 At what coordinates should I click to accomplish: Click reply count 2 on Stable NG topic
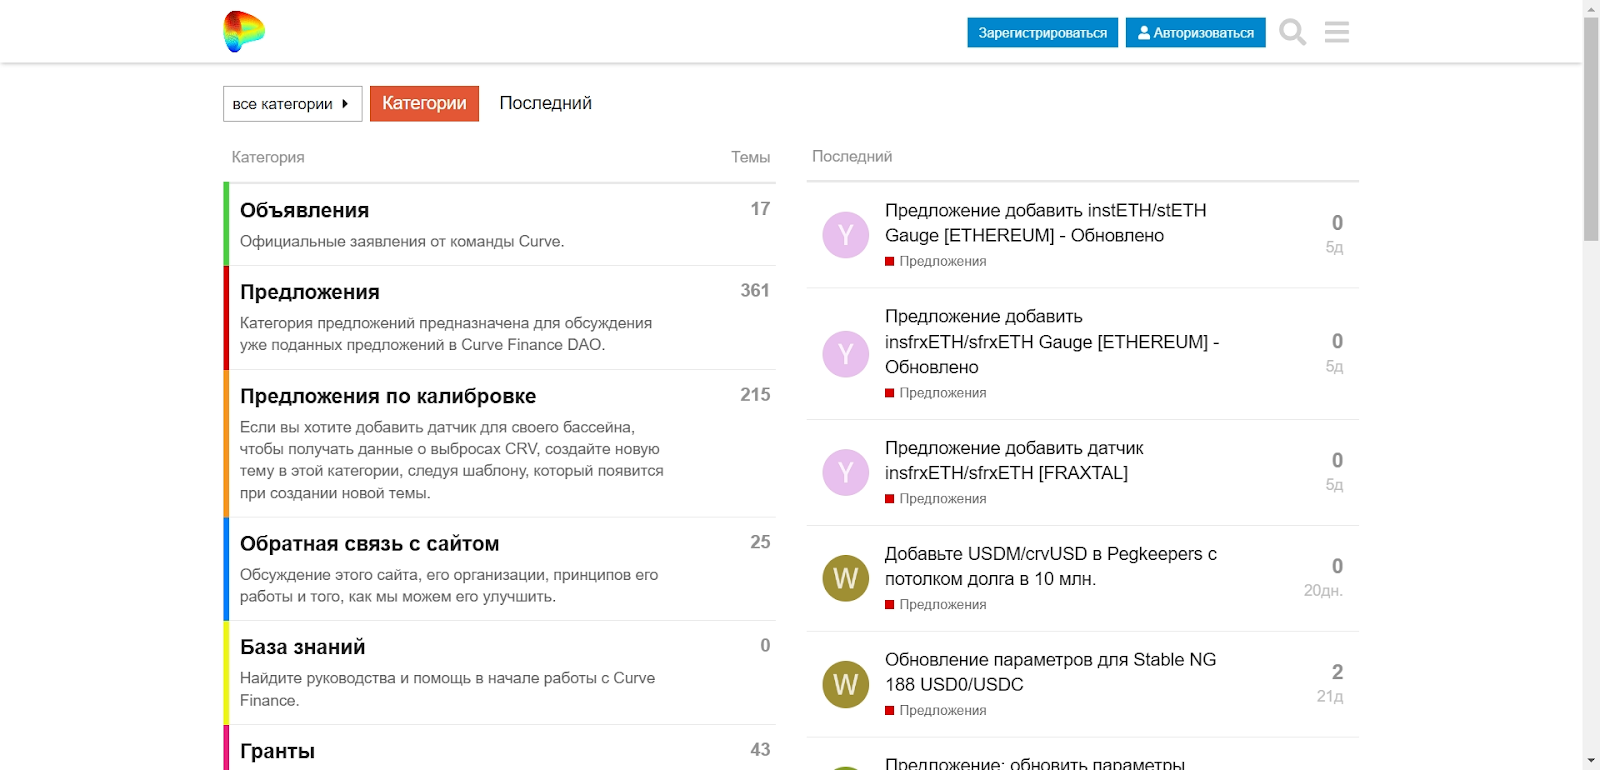coord(1337,672)
